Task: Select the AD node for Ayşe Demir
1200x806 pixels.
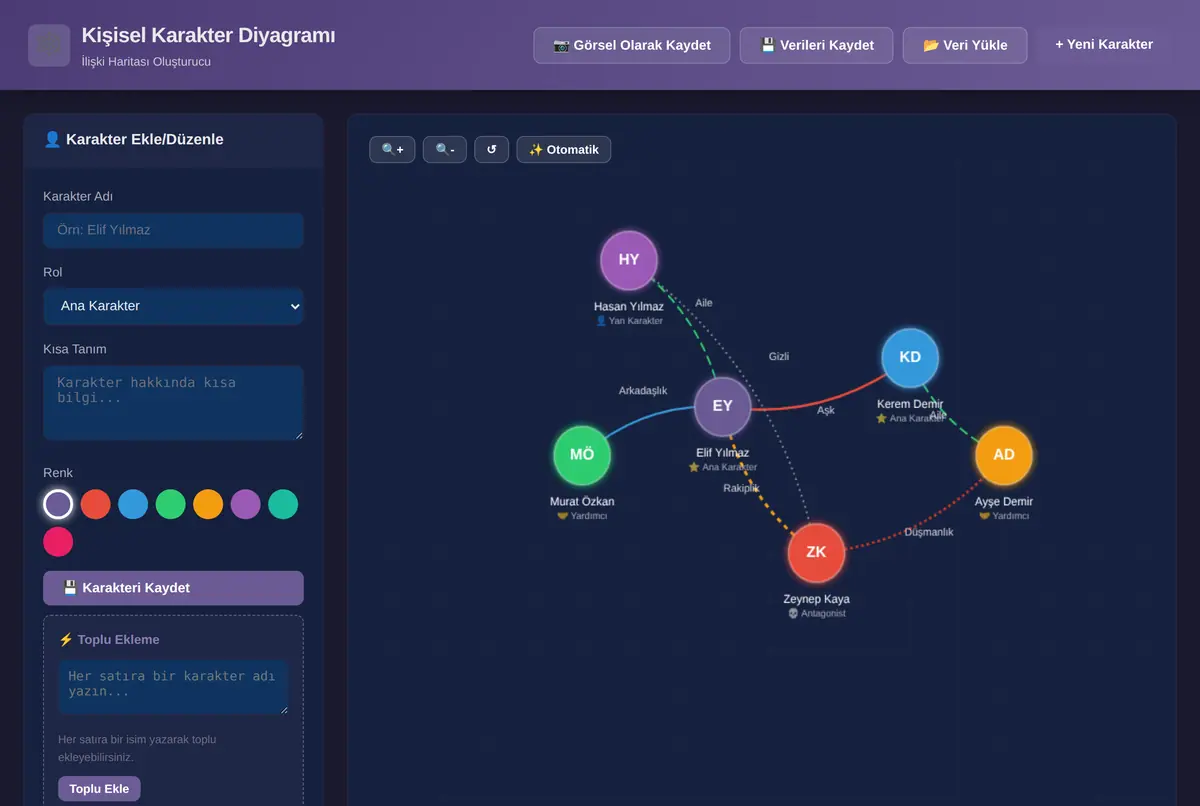Action: [1004, 455]
